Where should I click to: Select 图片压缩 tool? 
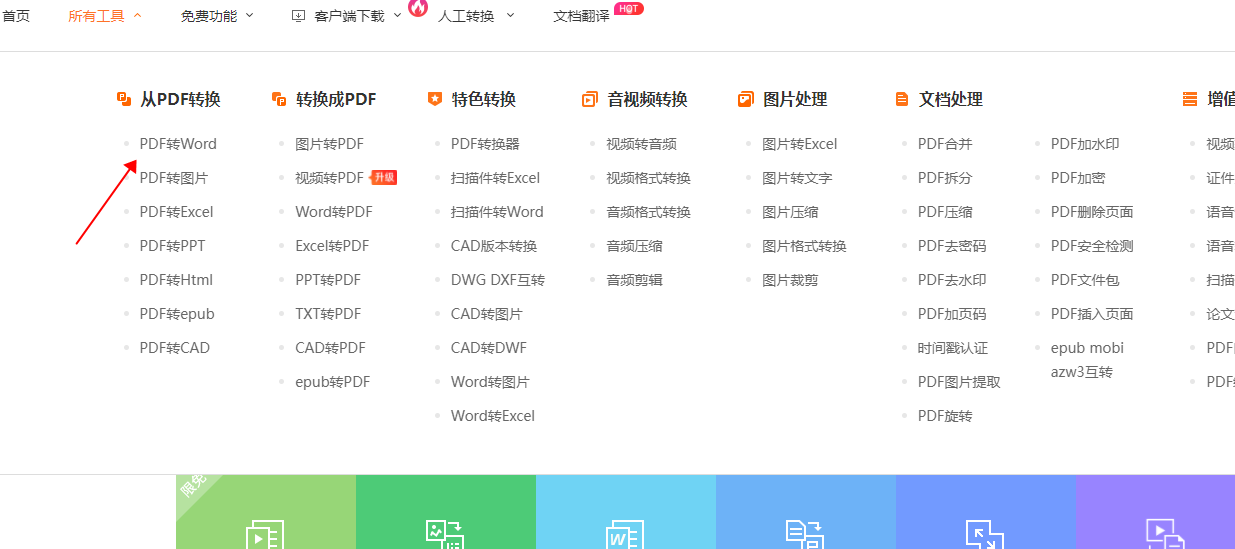(x=791, y=212)
